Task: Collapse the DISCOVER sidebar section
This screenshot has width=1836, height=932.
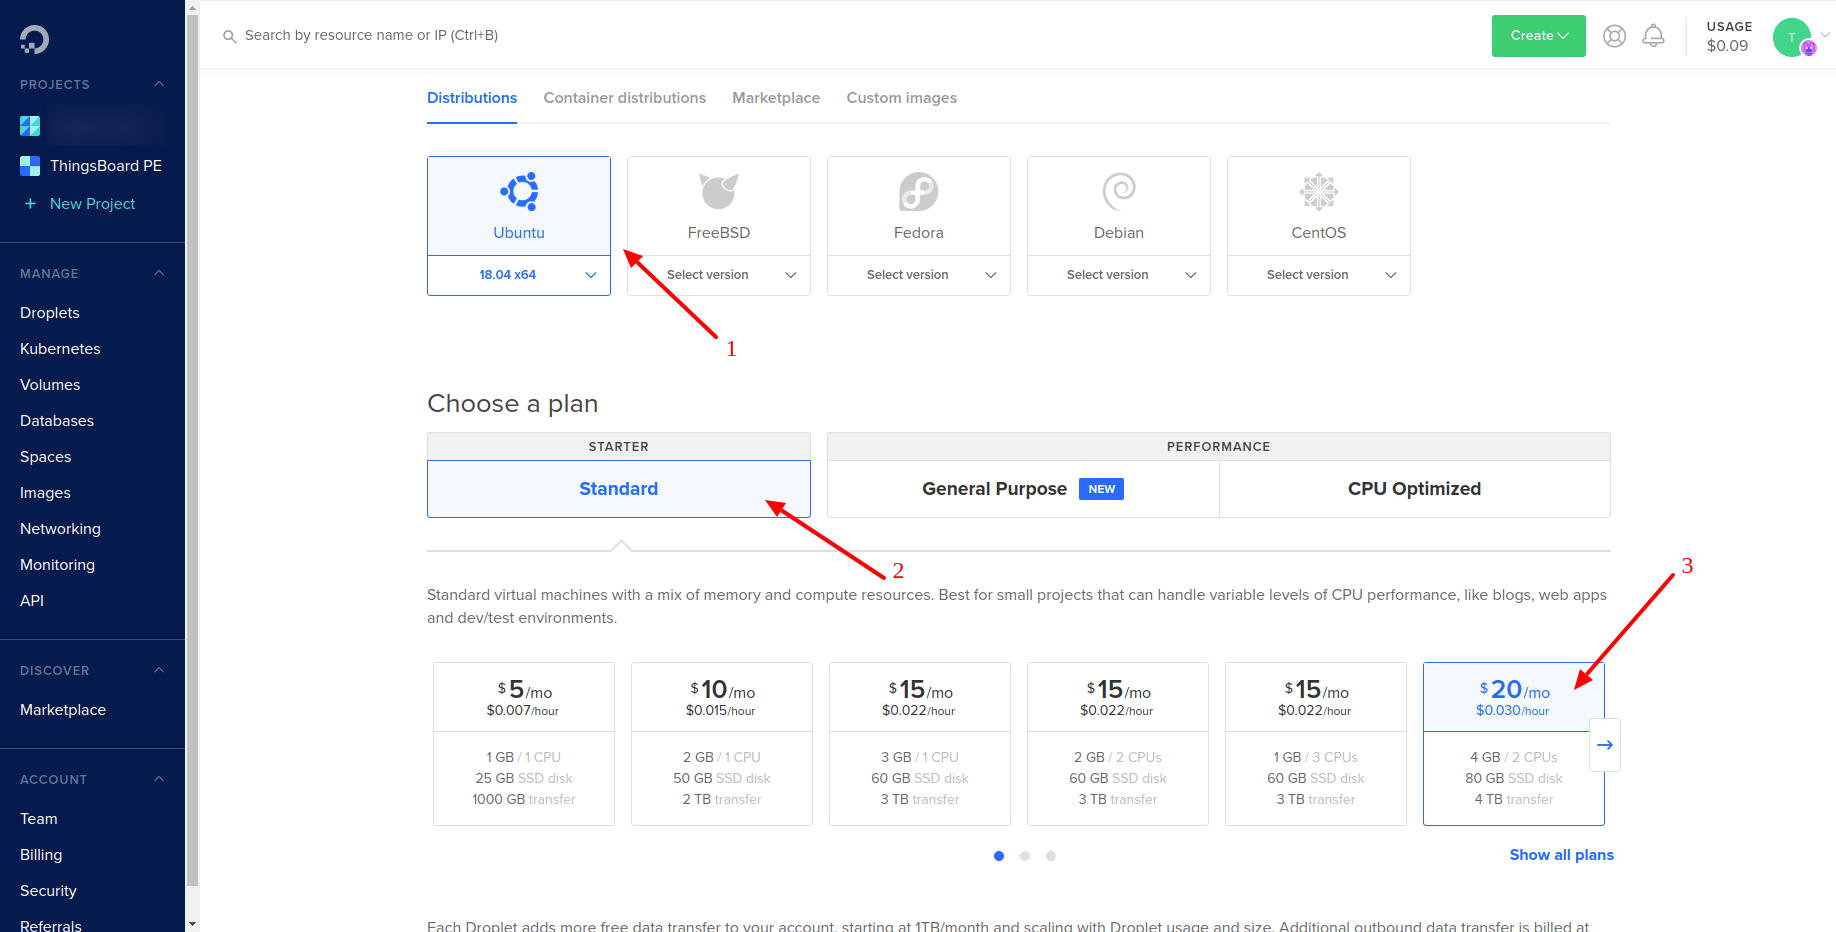Action: tap(159, 670)
